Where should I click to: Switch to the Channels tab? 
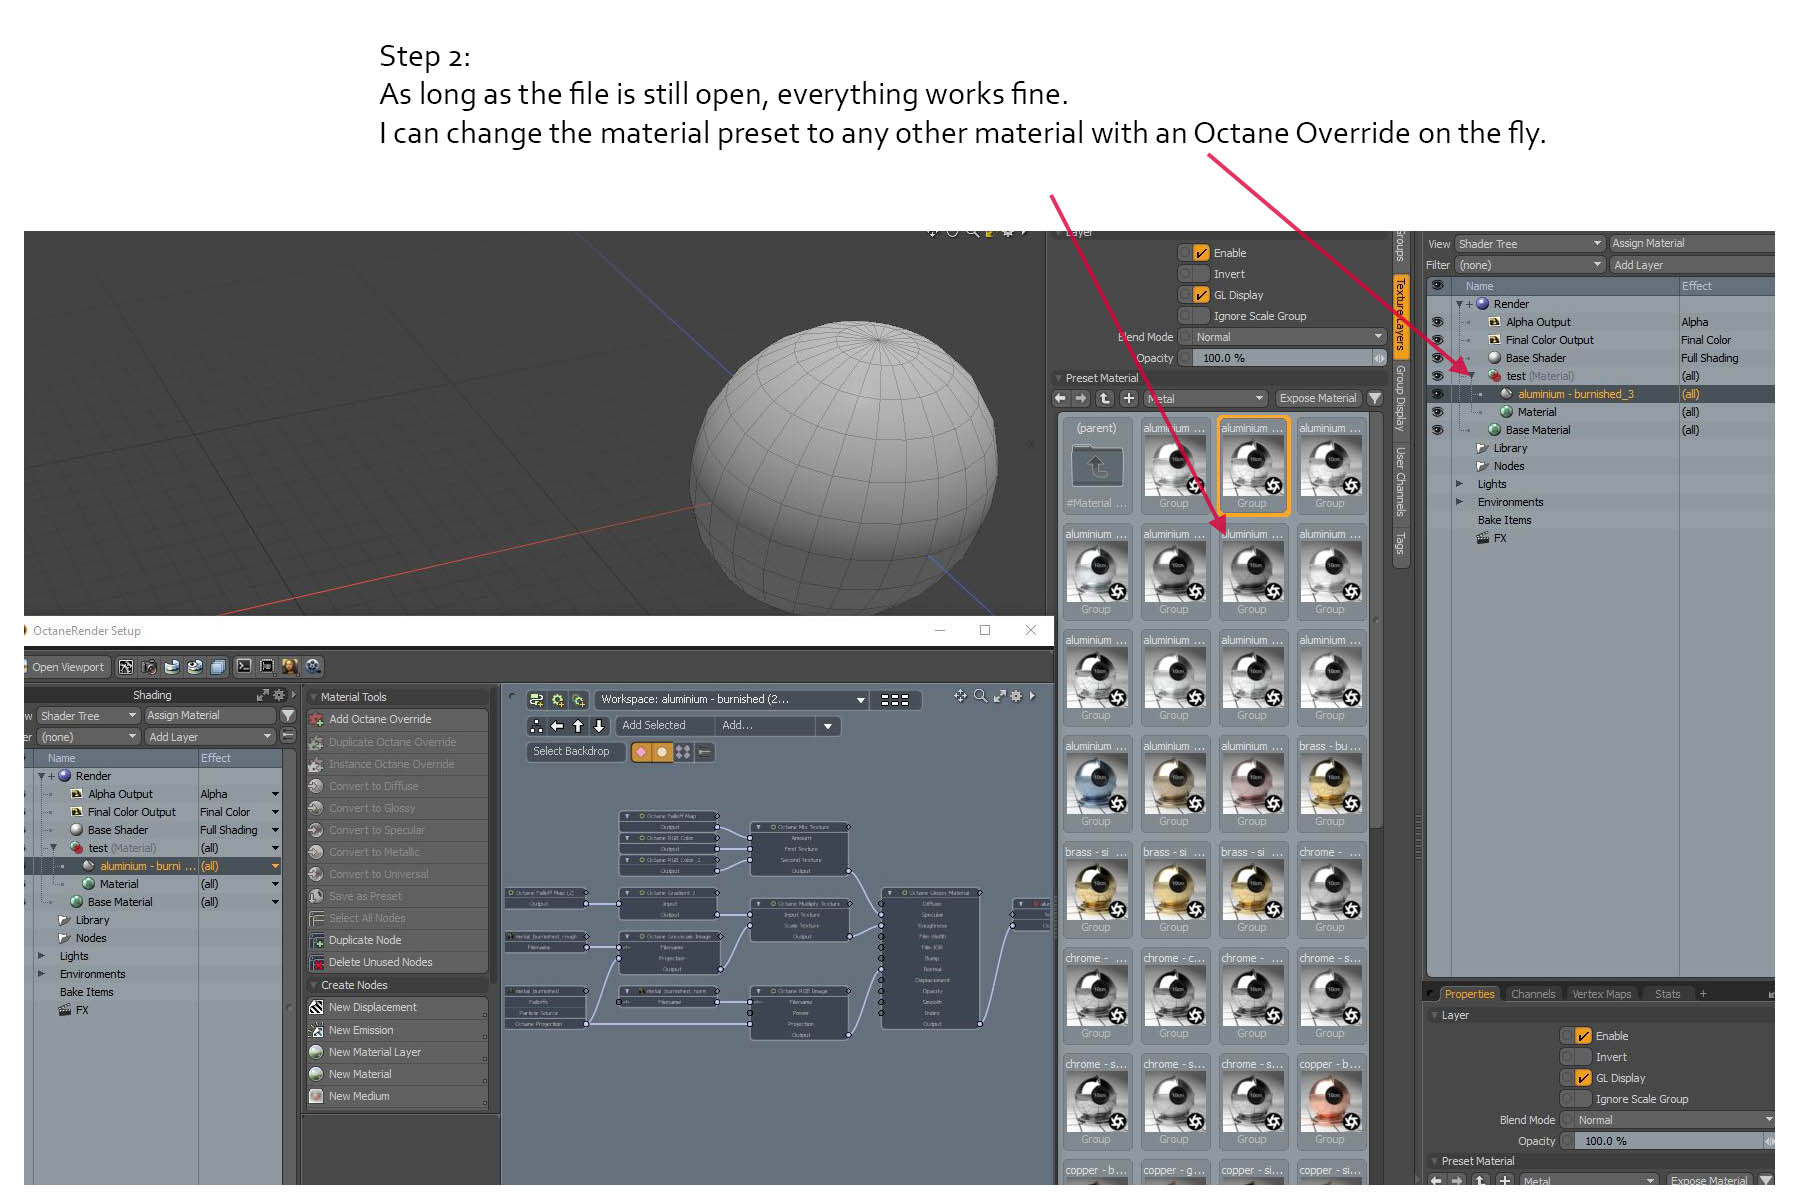pyautogui.click(x=1533, y=994)
